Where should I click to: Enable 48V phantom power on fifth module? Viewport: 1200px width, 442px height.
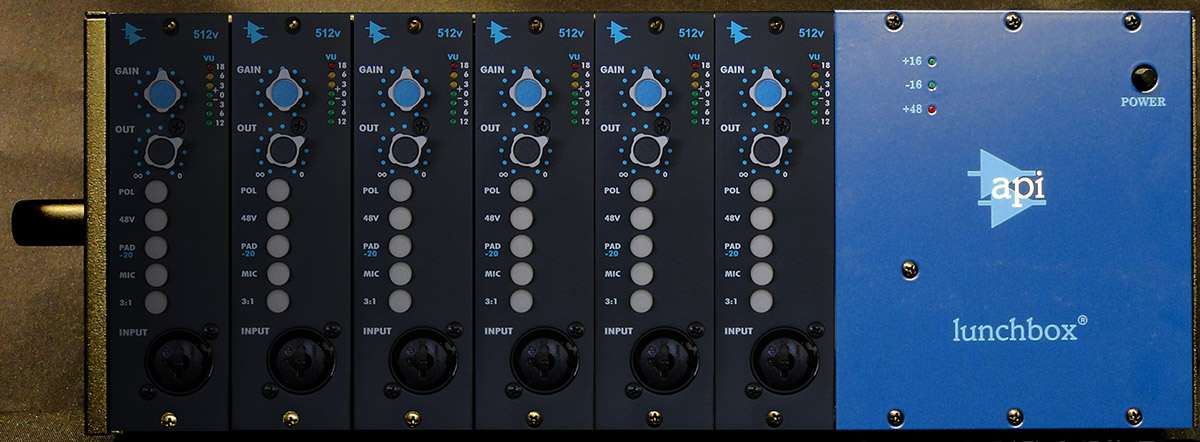641,219
